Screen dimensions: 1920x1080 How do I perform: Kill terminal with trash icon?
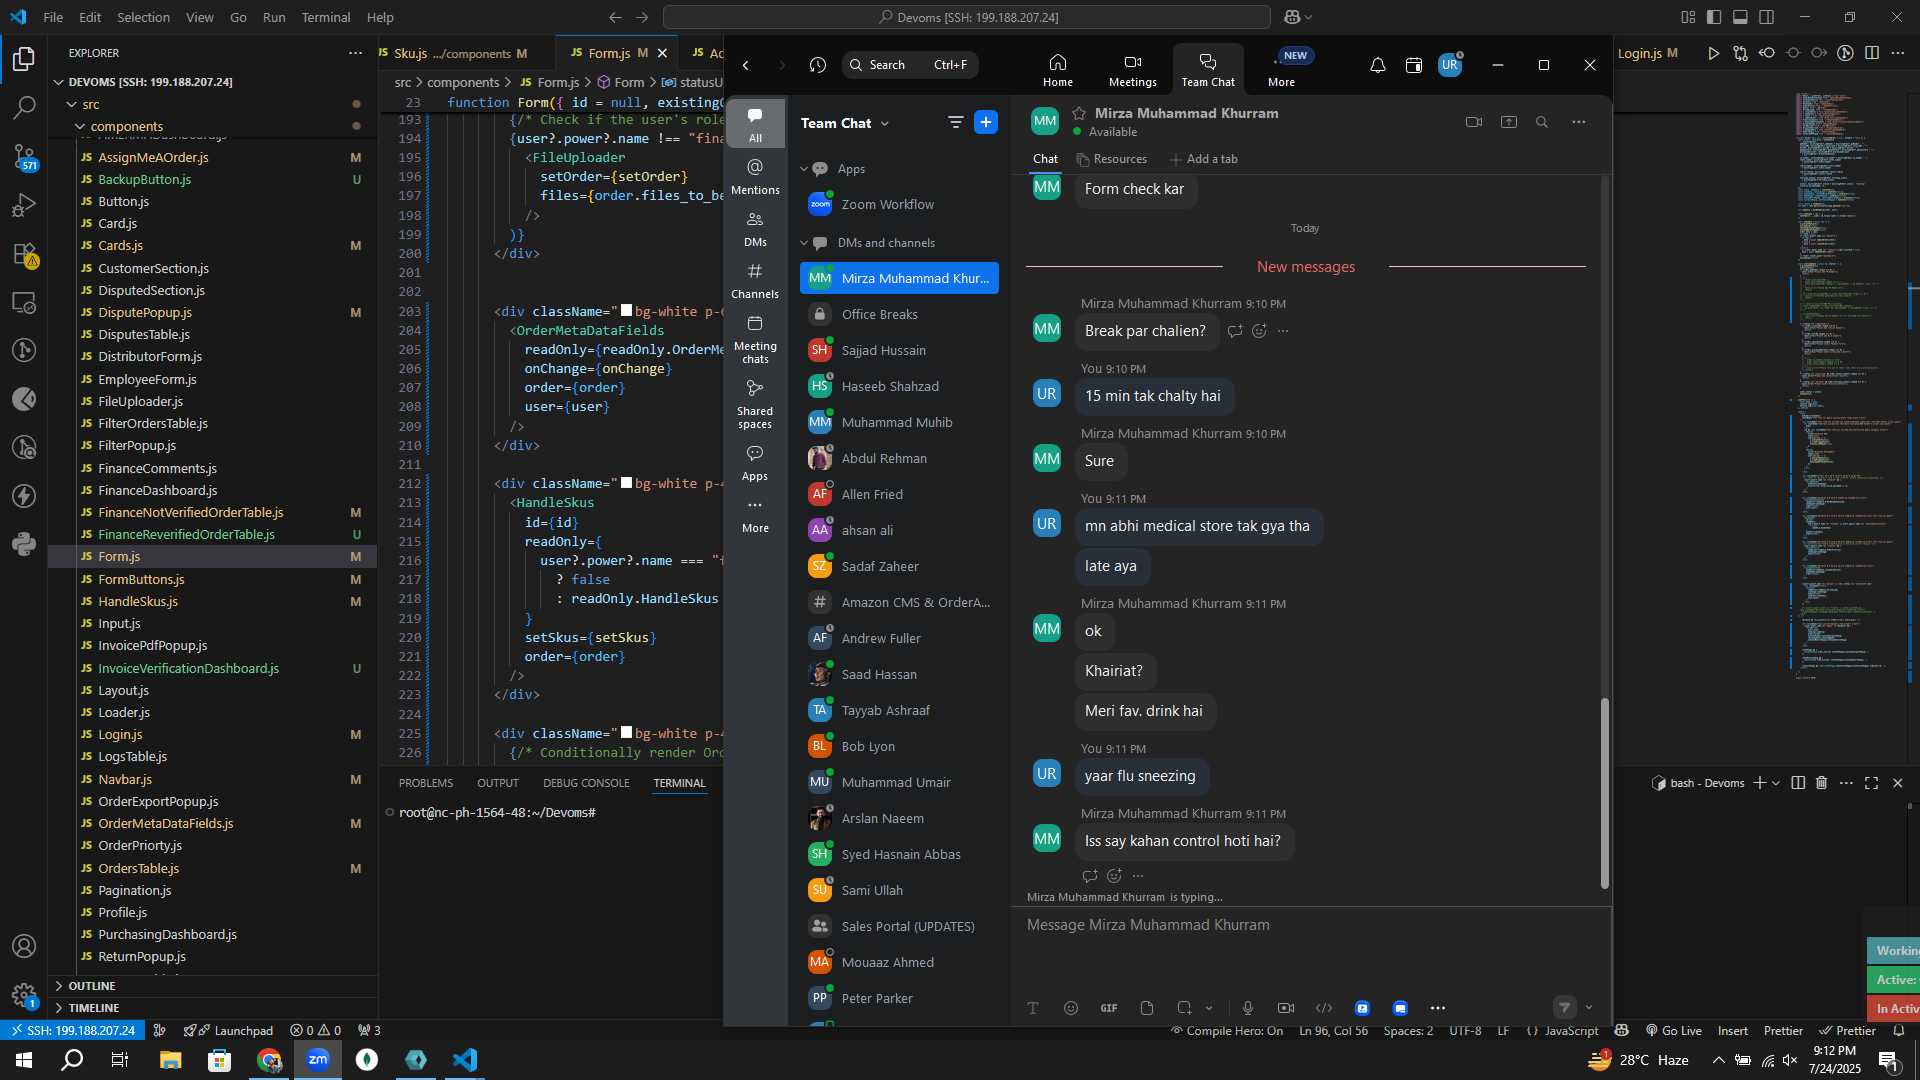coord(1821,783)
